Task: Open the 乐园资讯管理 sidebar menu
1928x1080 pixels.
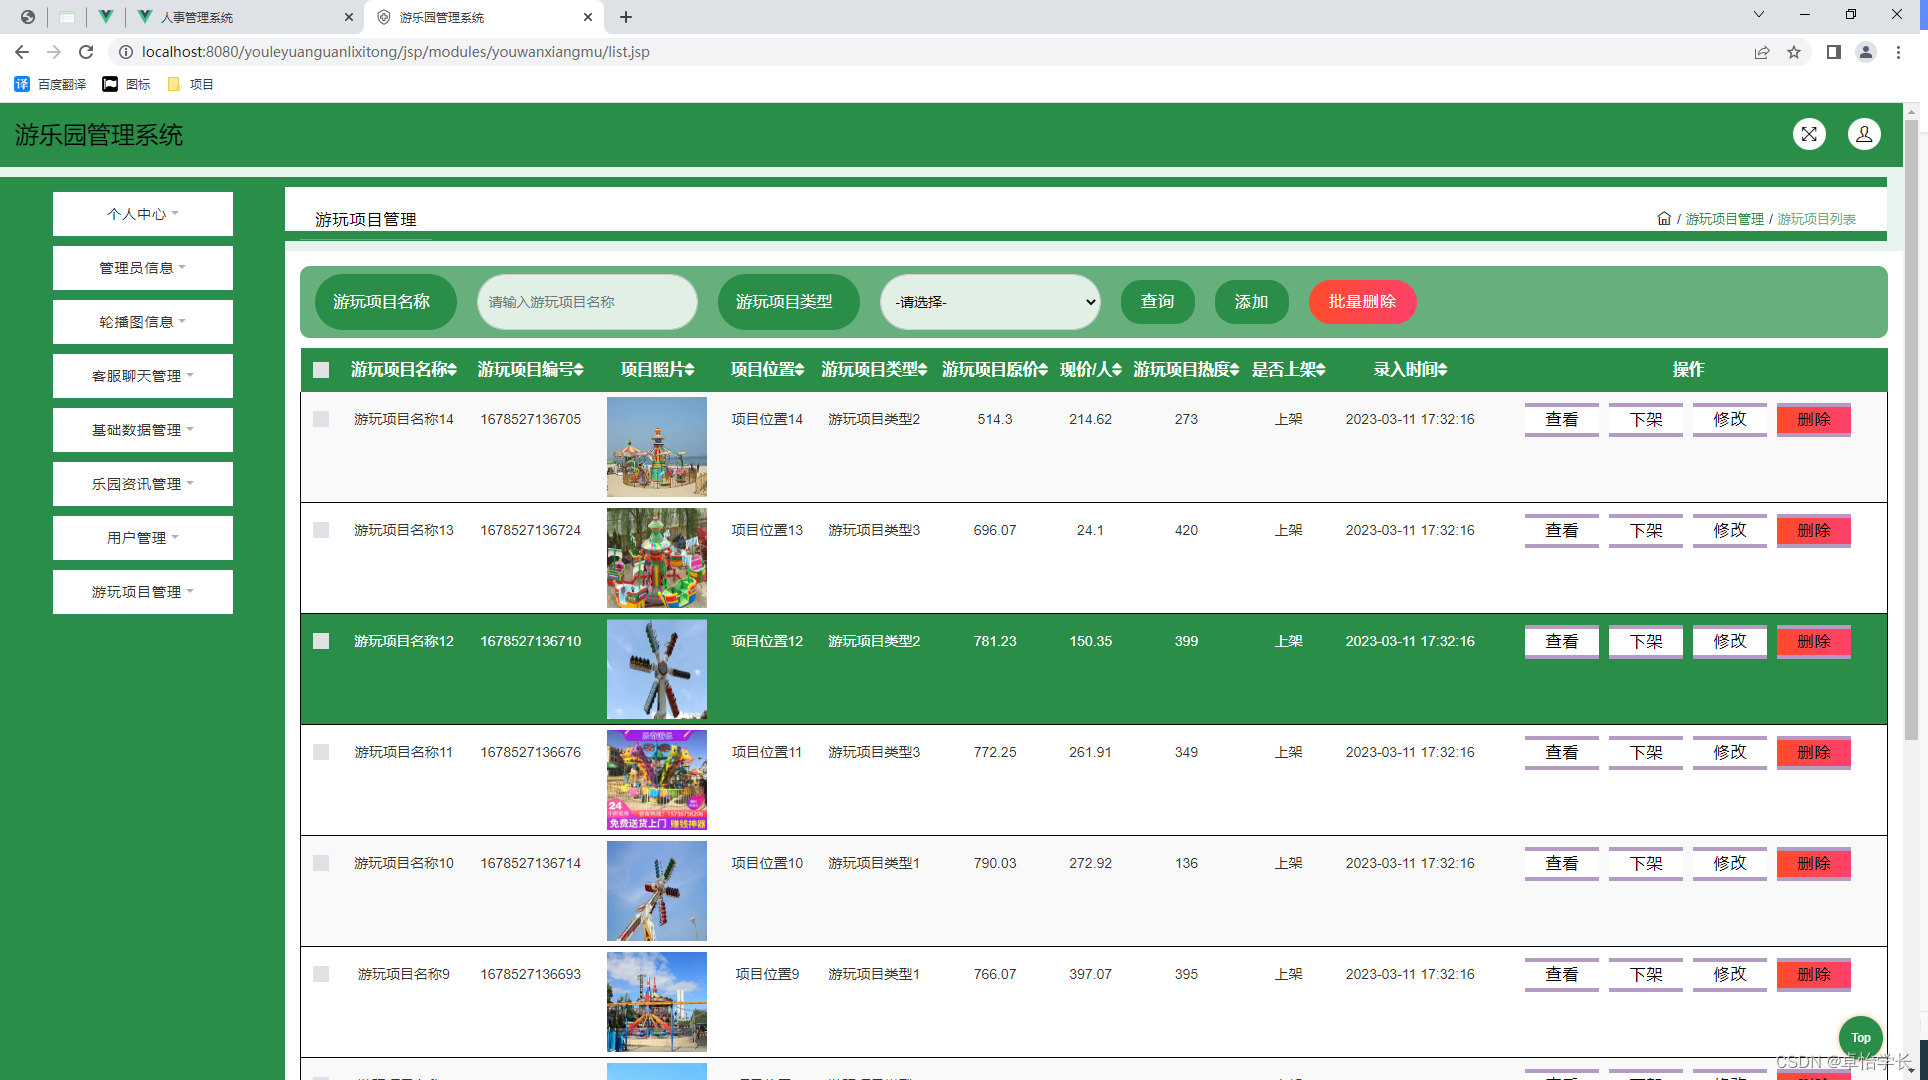Action: coord(142,484)
